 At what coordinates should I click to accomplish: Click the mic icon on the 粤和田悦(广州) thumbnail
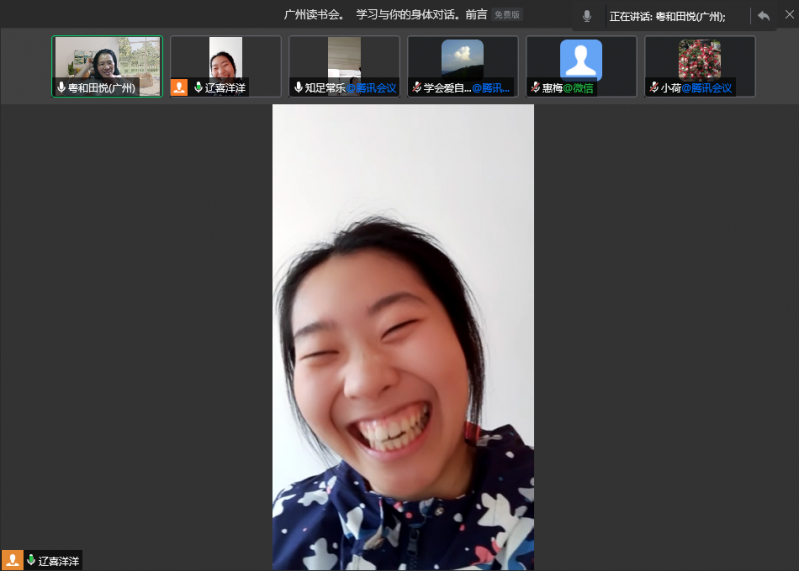pos(61,88)
